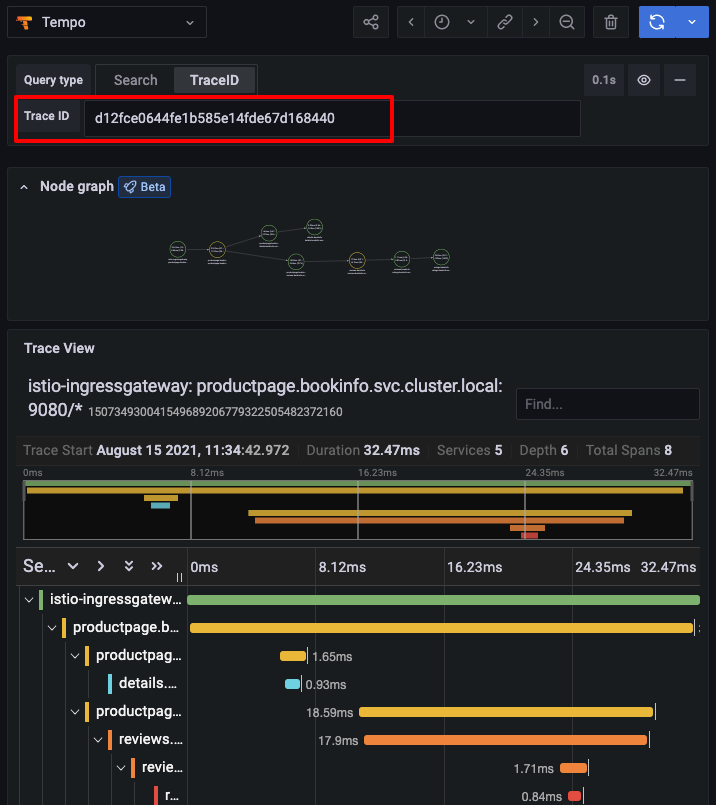Toggle query visibility with the eye icon
Image resolution: width=716 pixels, height=805 pixels.
(x=644, y=80)
